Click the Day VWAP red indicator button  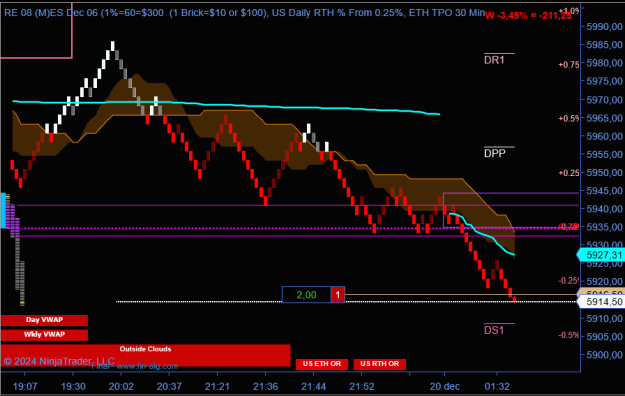coord(44,320)
